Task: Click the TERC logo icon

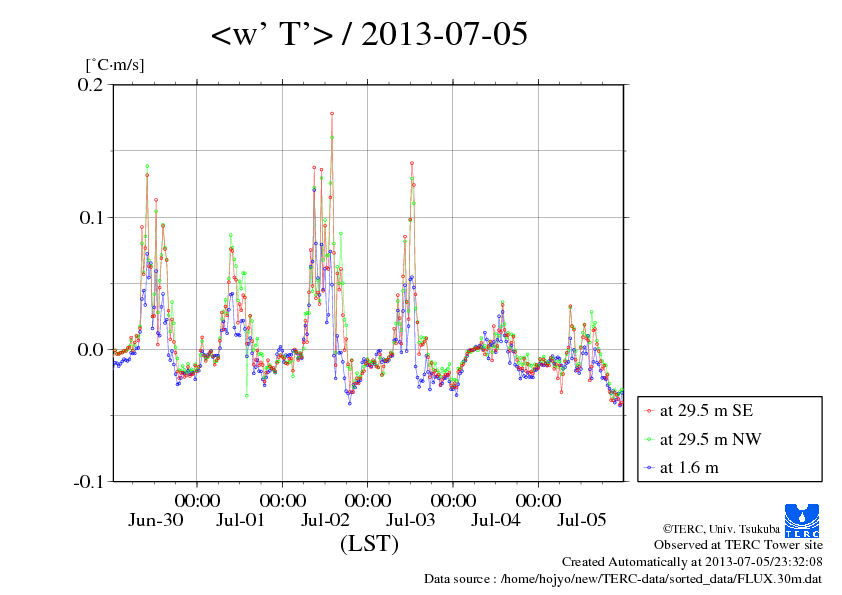Action: 802,520
